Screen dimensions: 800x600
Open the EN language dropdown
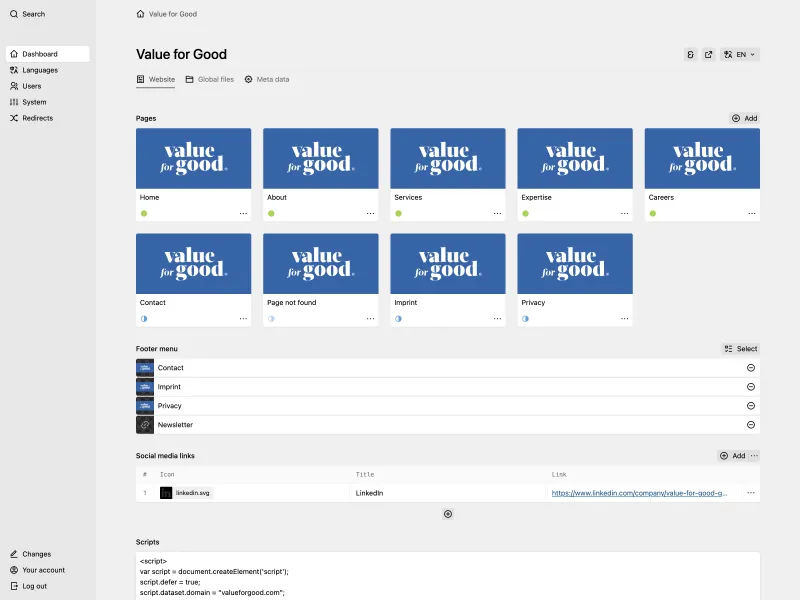(x=746, y=54)
